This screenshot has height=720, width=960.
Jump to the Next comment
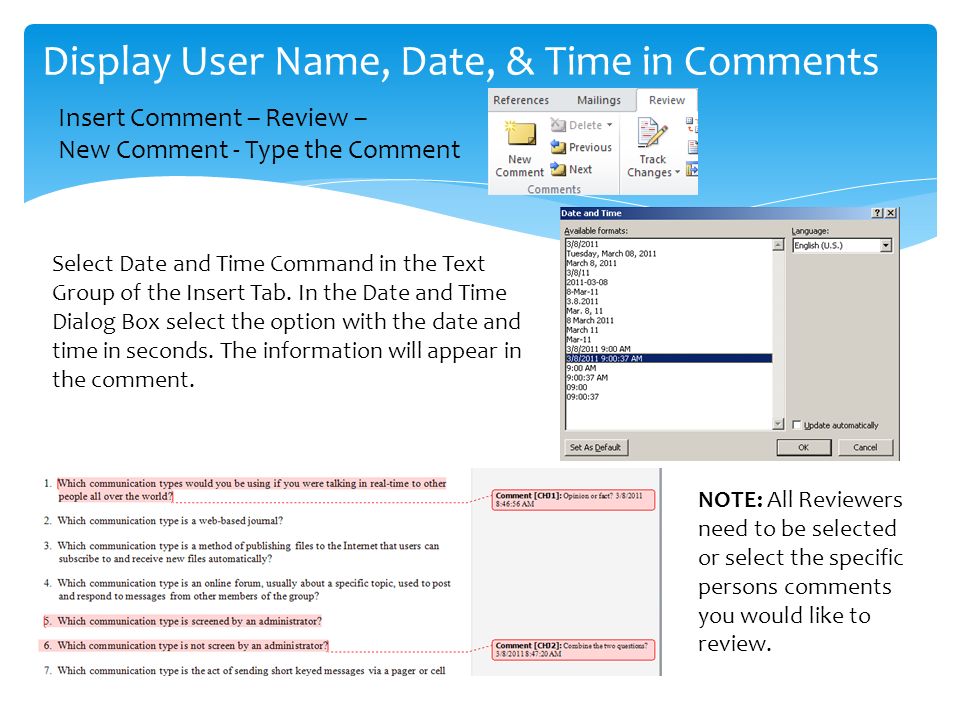pos(571,169)
